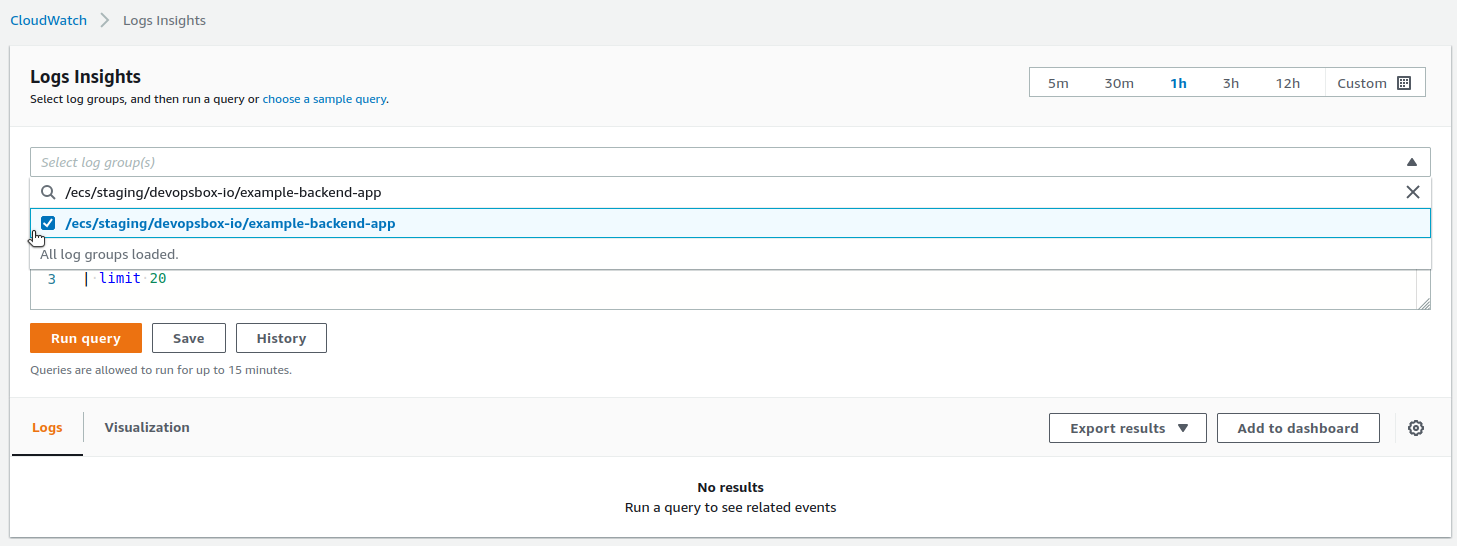Uncheck the example-backend-app log group checkbox
This screenshot has height=546, width=1457.
[x=48, y=223]
